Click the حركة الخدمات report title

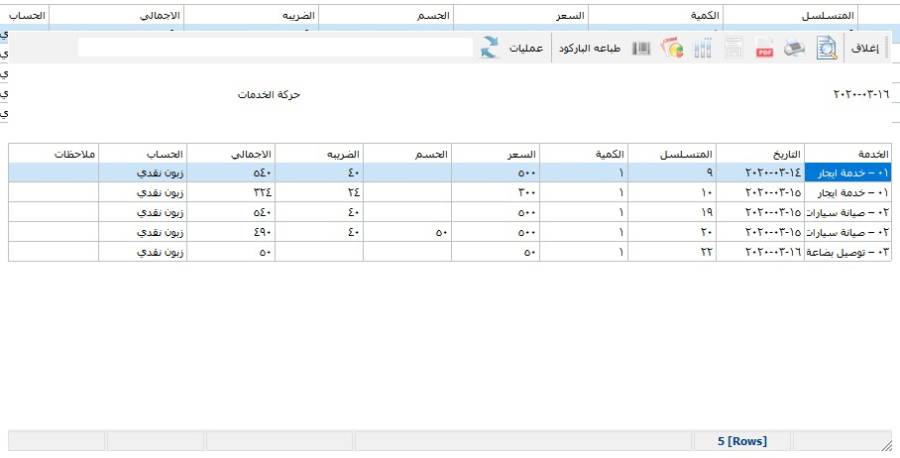point(269,95)
